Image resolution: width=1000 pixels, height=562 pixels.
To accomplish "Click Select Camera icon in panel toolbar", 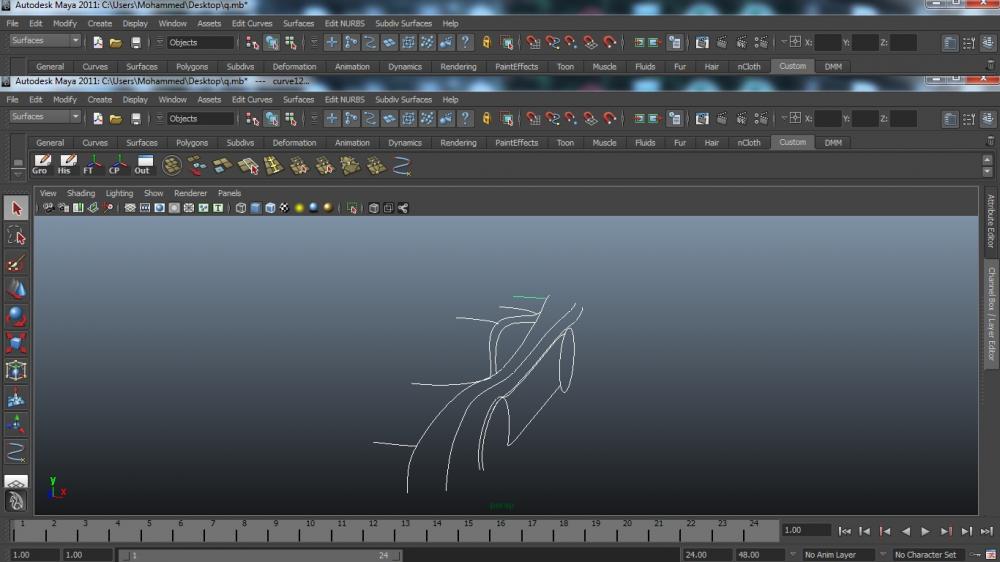I will [48, 208].
